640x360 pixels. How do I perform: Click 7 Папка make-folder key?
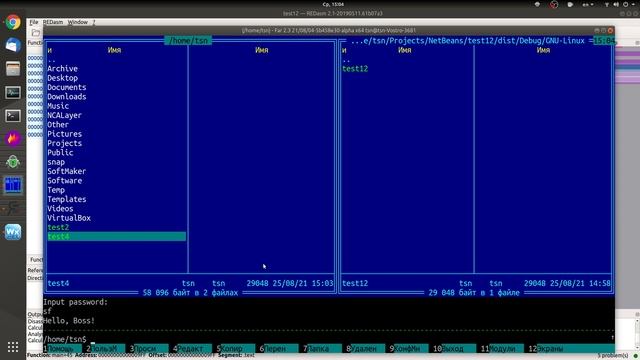(x=322, y=349)
